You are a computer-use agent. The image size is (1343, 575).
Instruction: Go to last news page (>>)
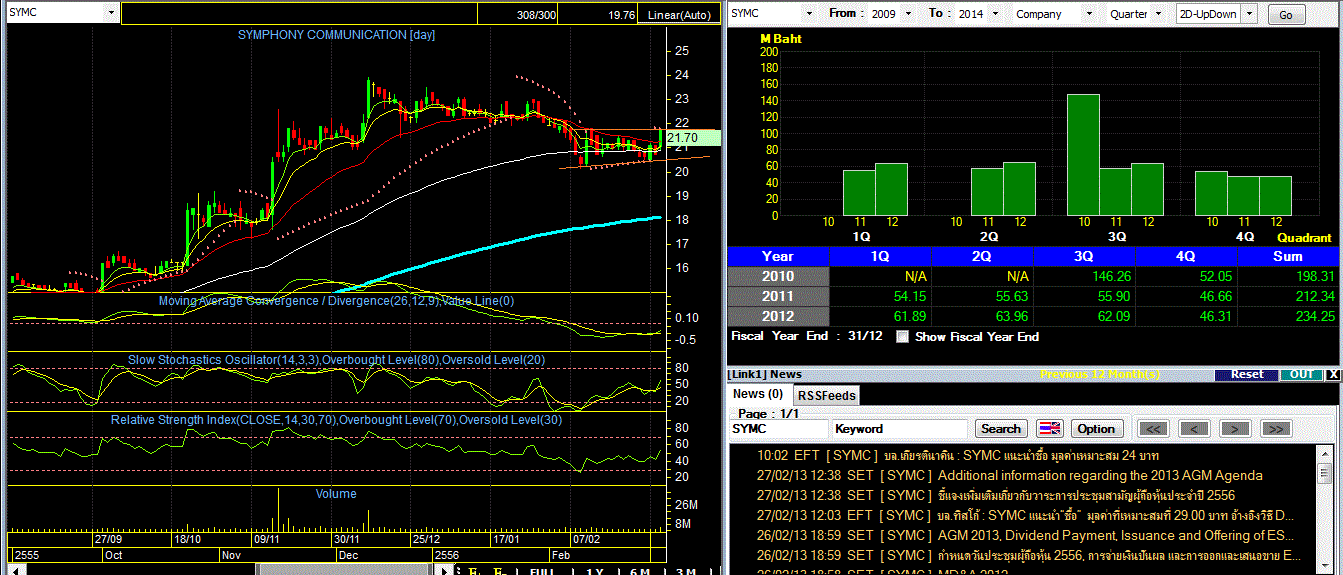tap(1276, 428)
